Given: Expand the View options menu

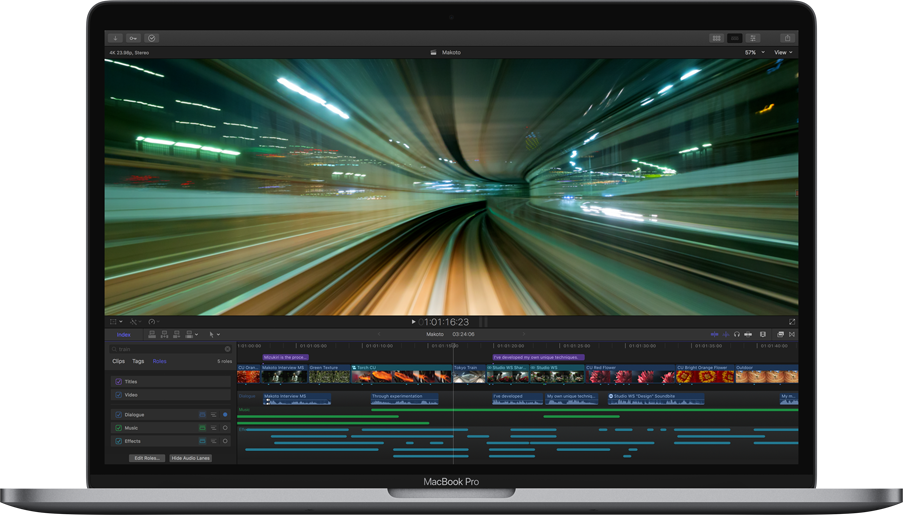Looking at the screenshot, I should [x=783, y=52].
